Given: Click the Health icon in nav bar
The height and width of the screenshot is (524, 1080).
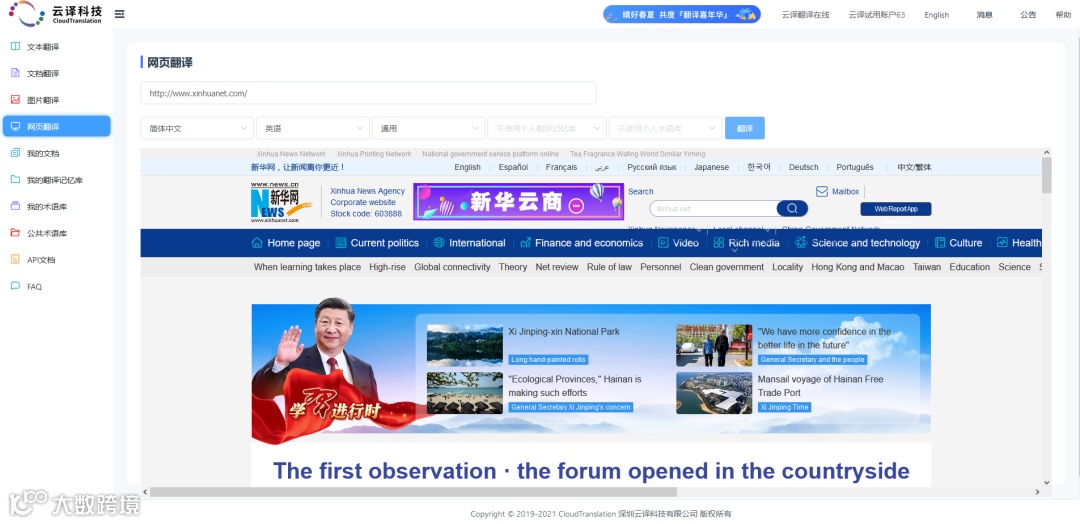Looking at the screenshot, I should click(x=1001, y=242).
